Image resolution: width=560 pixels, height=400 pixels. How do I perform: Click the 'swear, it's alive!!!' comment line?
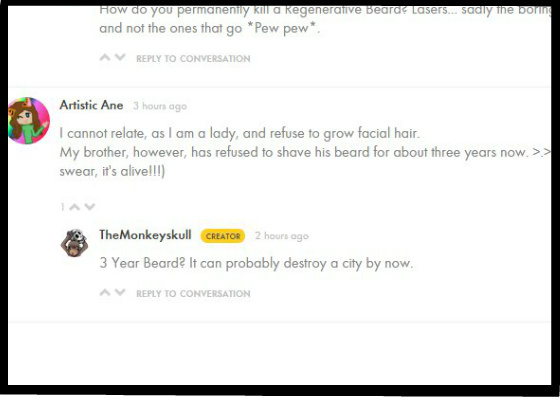point(112,172)
